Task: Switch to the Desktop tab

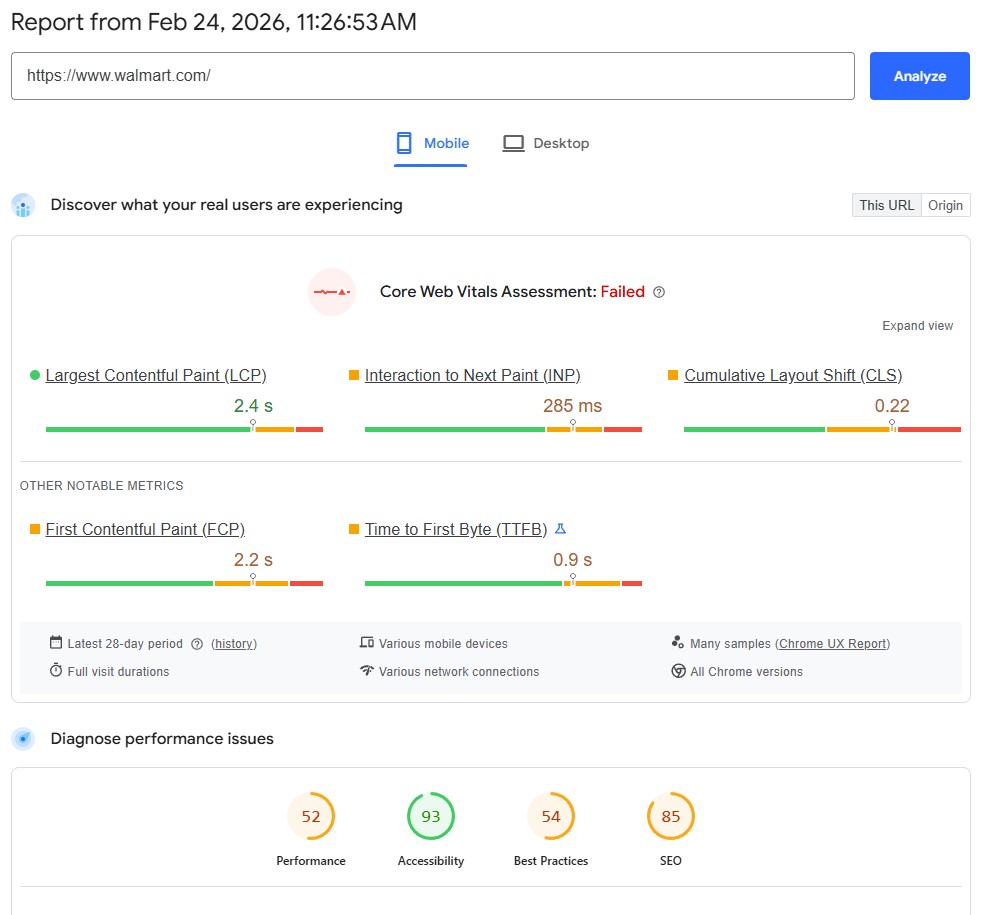Action: (x=546, y=143)
